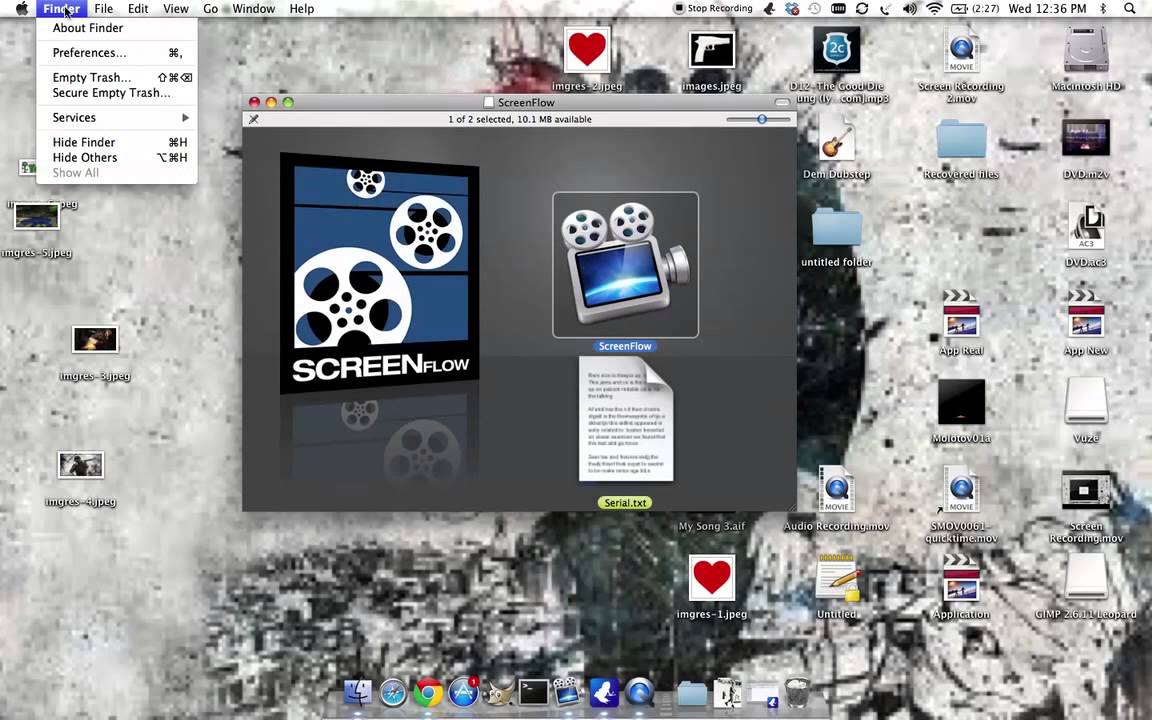Viewport: 1152px width, 720px height.
Task: Launch Safari from the Dock
Action: (393, 692)
